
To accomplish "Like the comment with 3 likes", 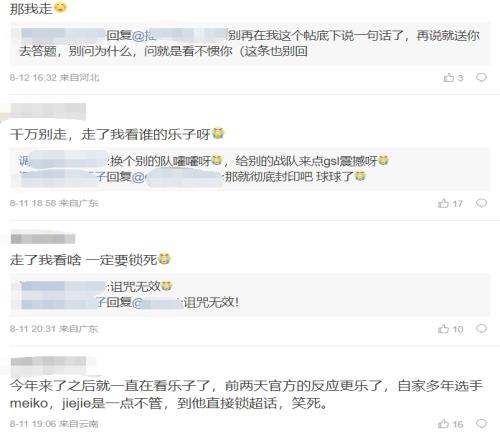I will tap(453, 78).
